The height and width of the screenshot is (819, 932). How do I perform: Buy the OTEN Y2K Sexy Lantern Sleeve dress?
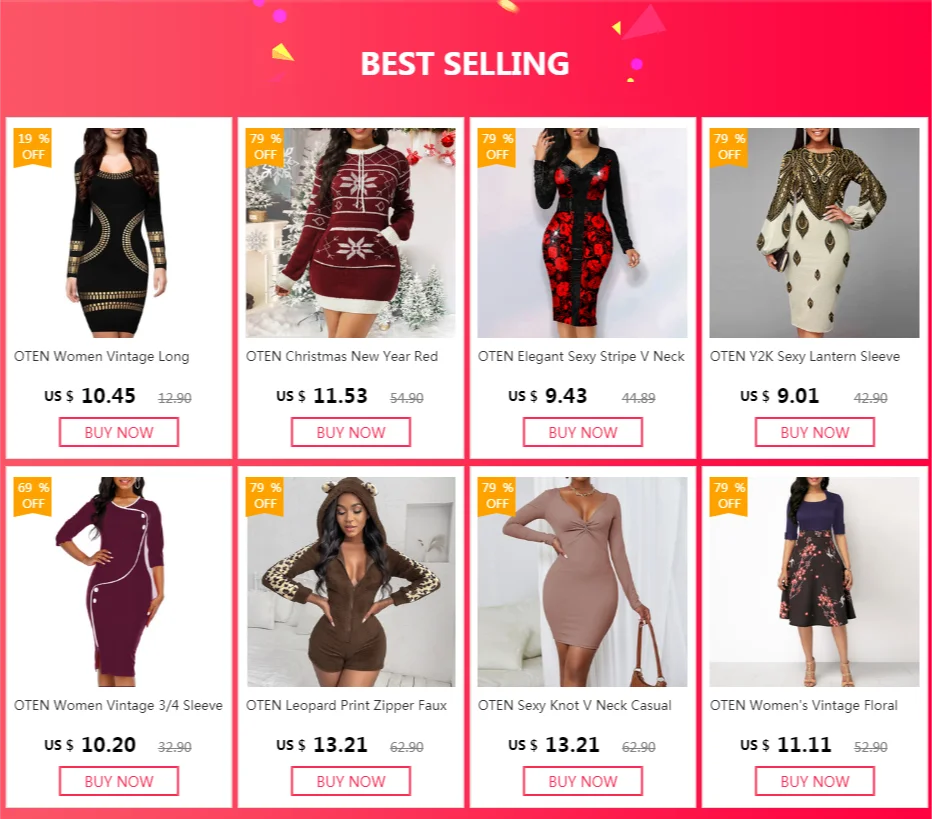(815, 432)
